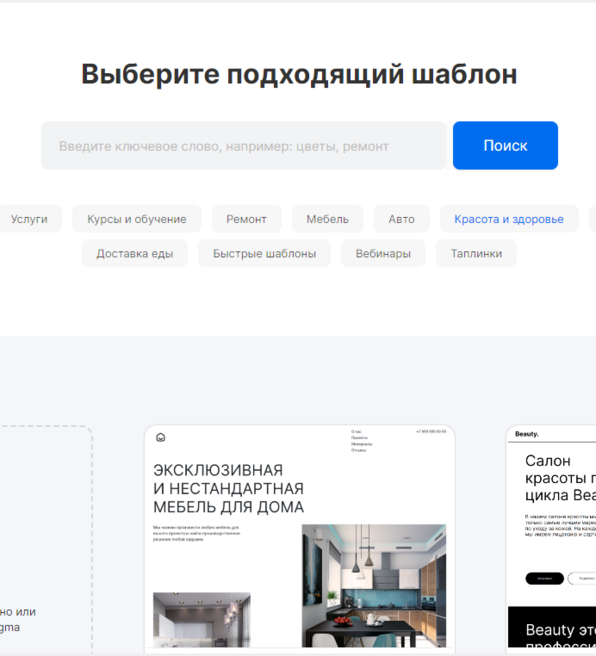The image size is (596, 656).
Task: Filter by Доставка еды templates
Action: [x=135, y=253]
